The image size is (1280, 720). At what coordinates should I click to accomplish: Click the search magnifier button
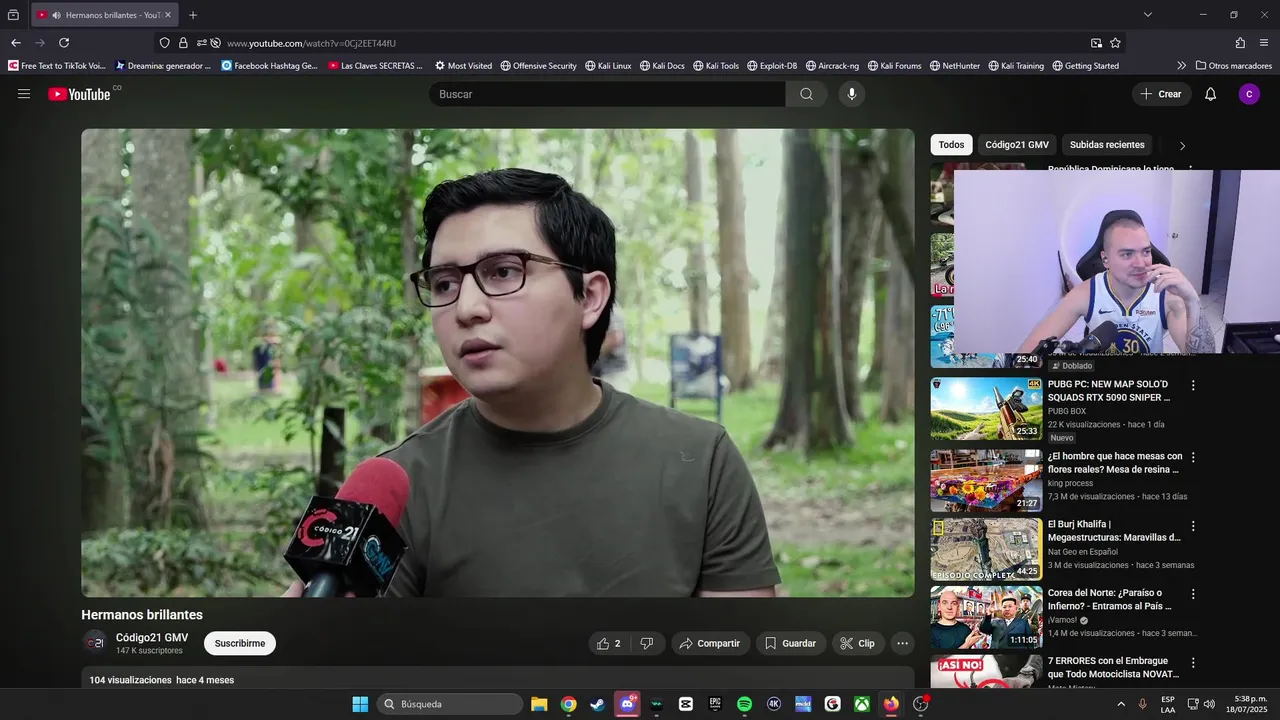pyautogui.click(x=806, y=94)
